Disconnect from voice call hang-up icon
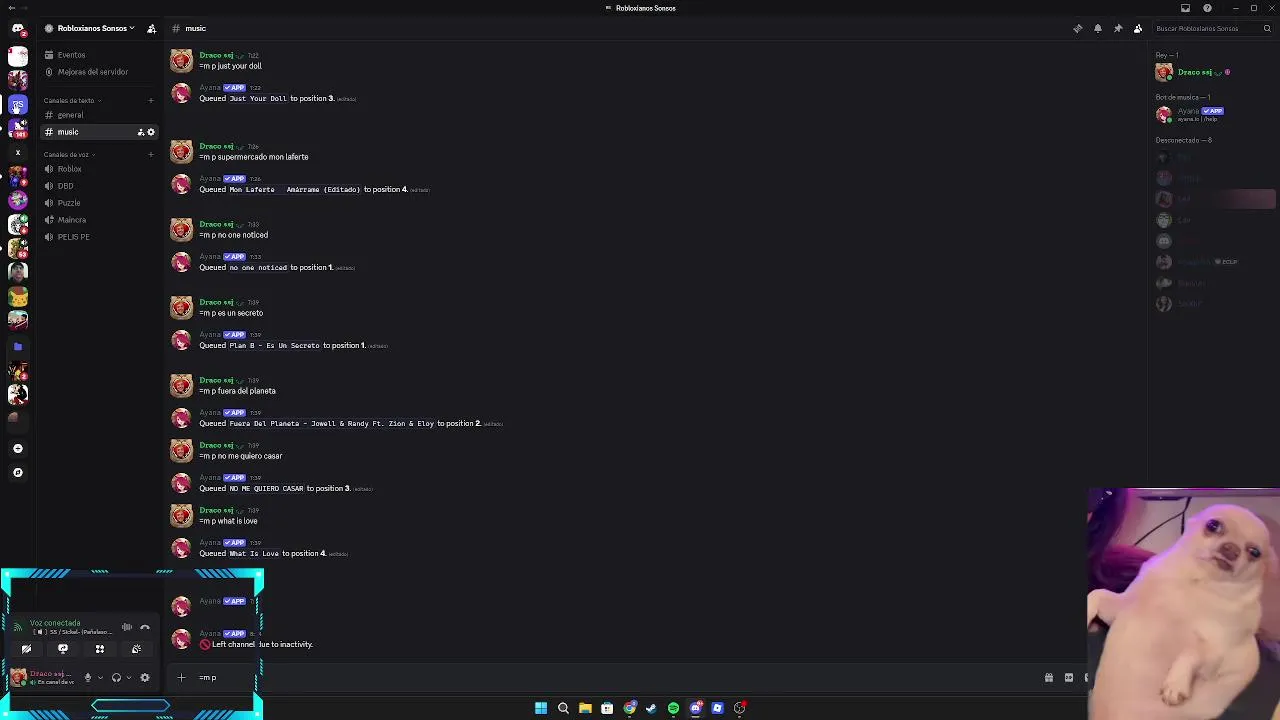 145,627
